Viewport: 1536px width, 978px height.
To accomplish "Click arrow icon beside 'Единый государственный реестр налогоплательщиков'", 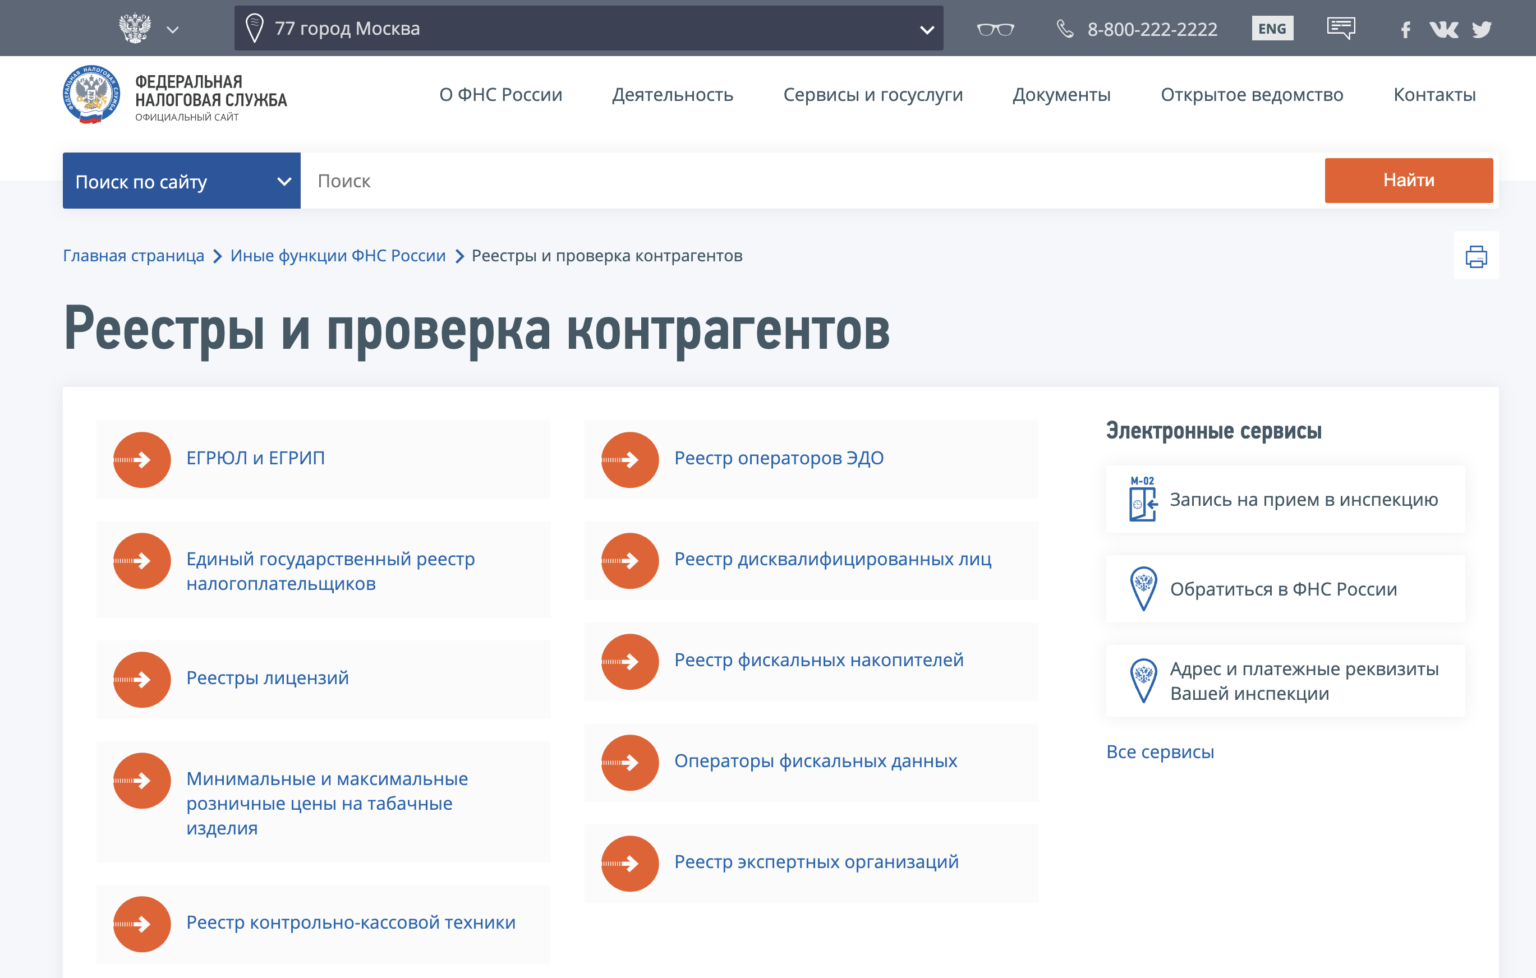I will point(142,561).
